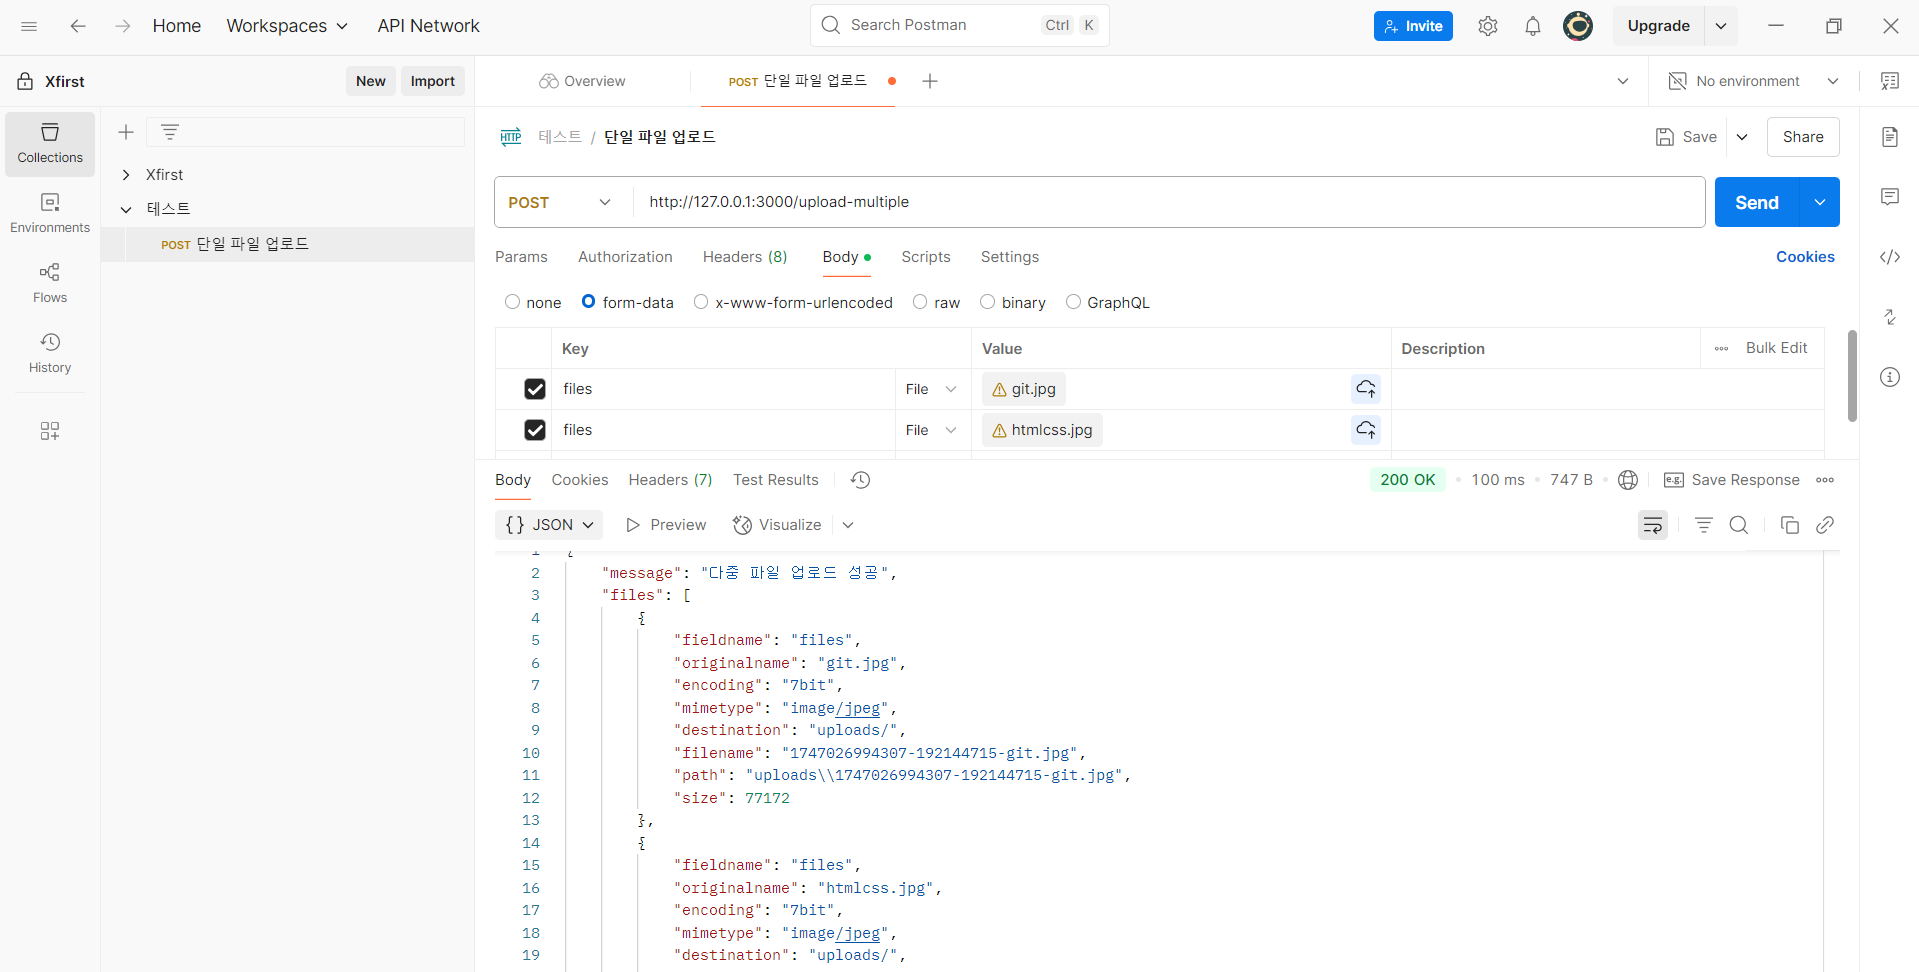
Task: Open the hamburger menu in title bar
Action: 29,26
